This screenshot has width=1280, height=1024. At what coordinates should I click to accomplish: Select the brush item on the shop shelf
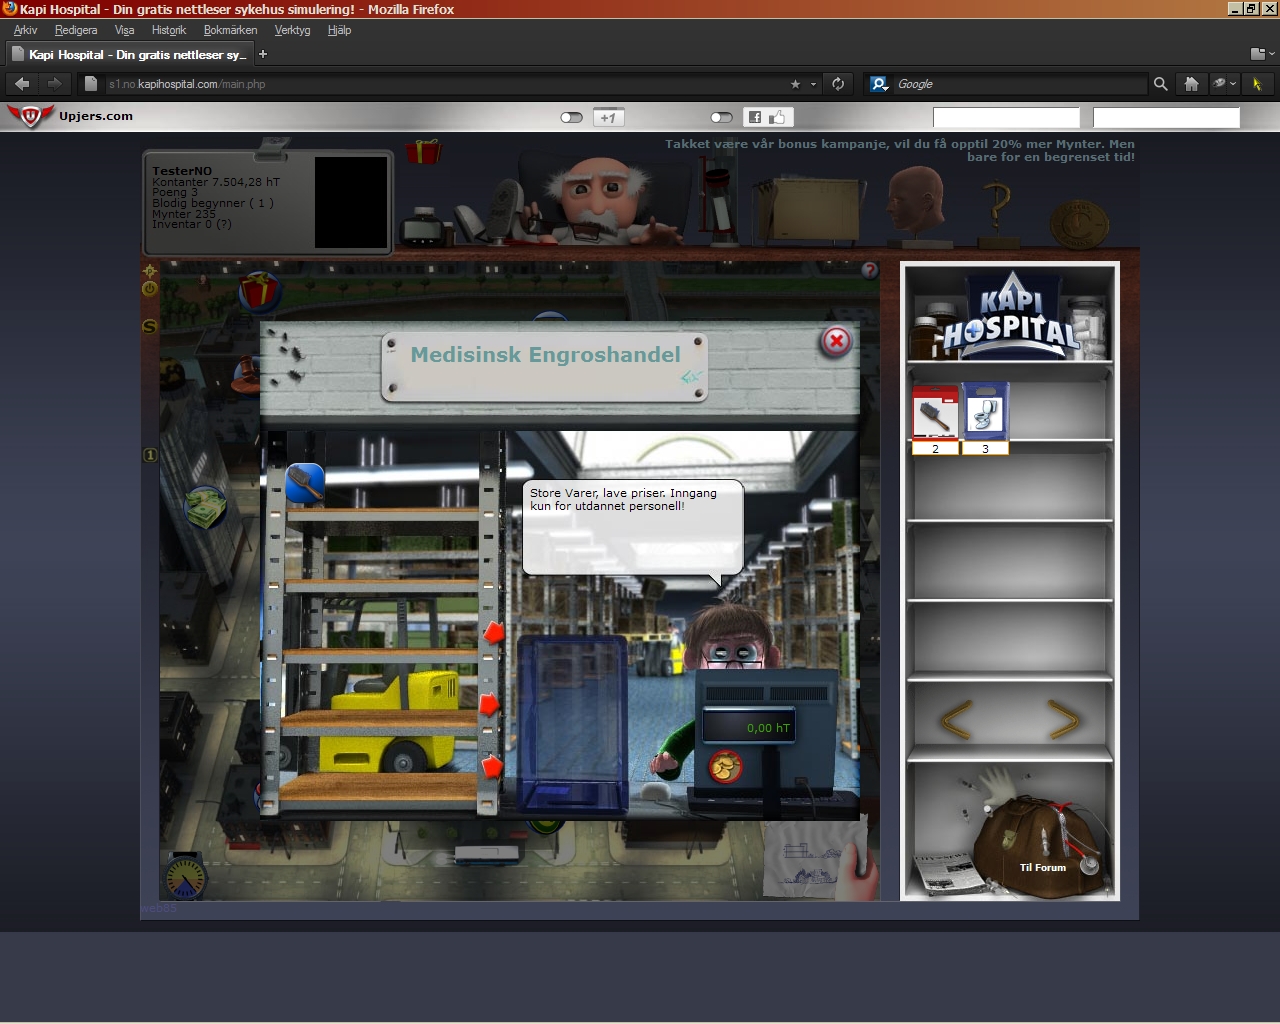[305, 484]
